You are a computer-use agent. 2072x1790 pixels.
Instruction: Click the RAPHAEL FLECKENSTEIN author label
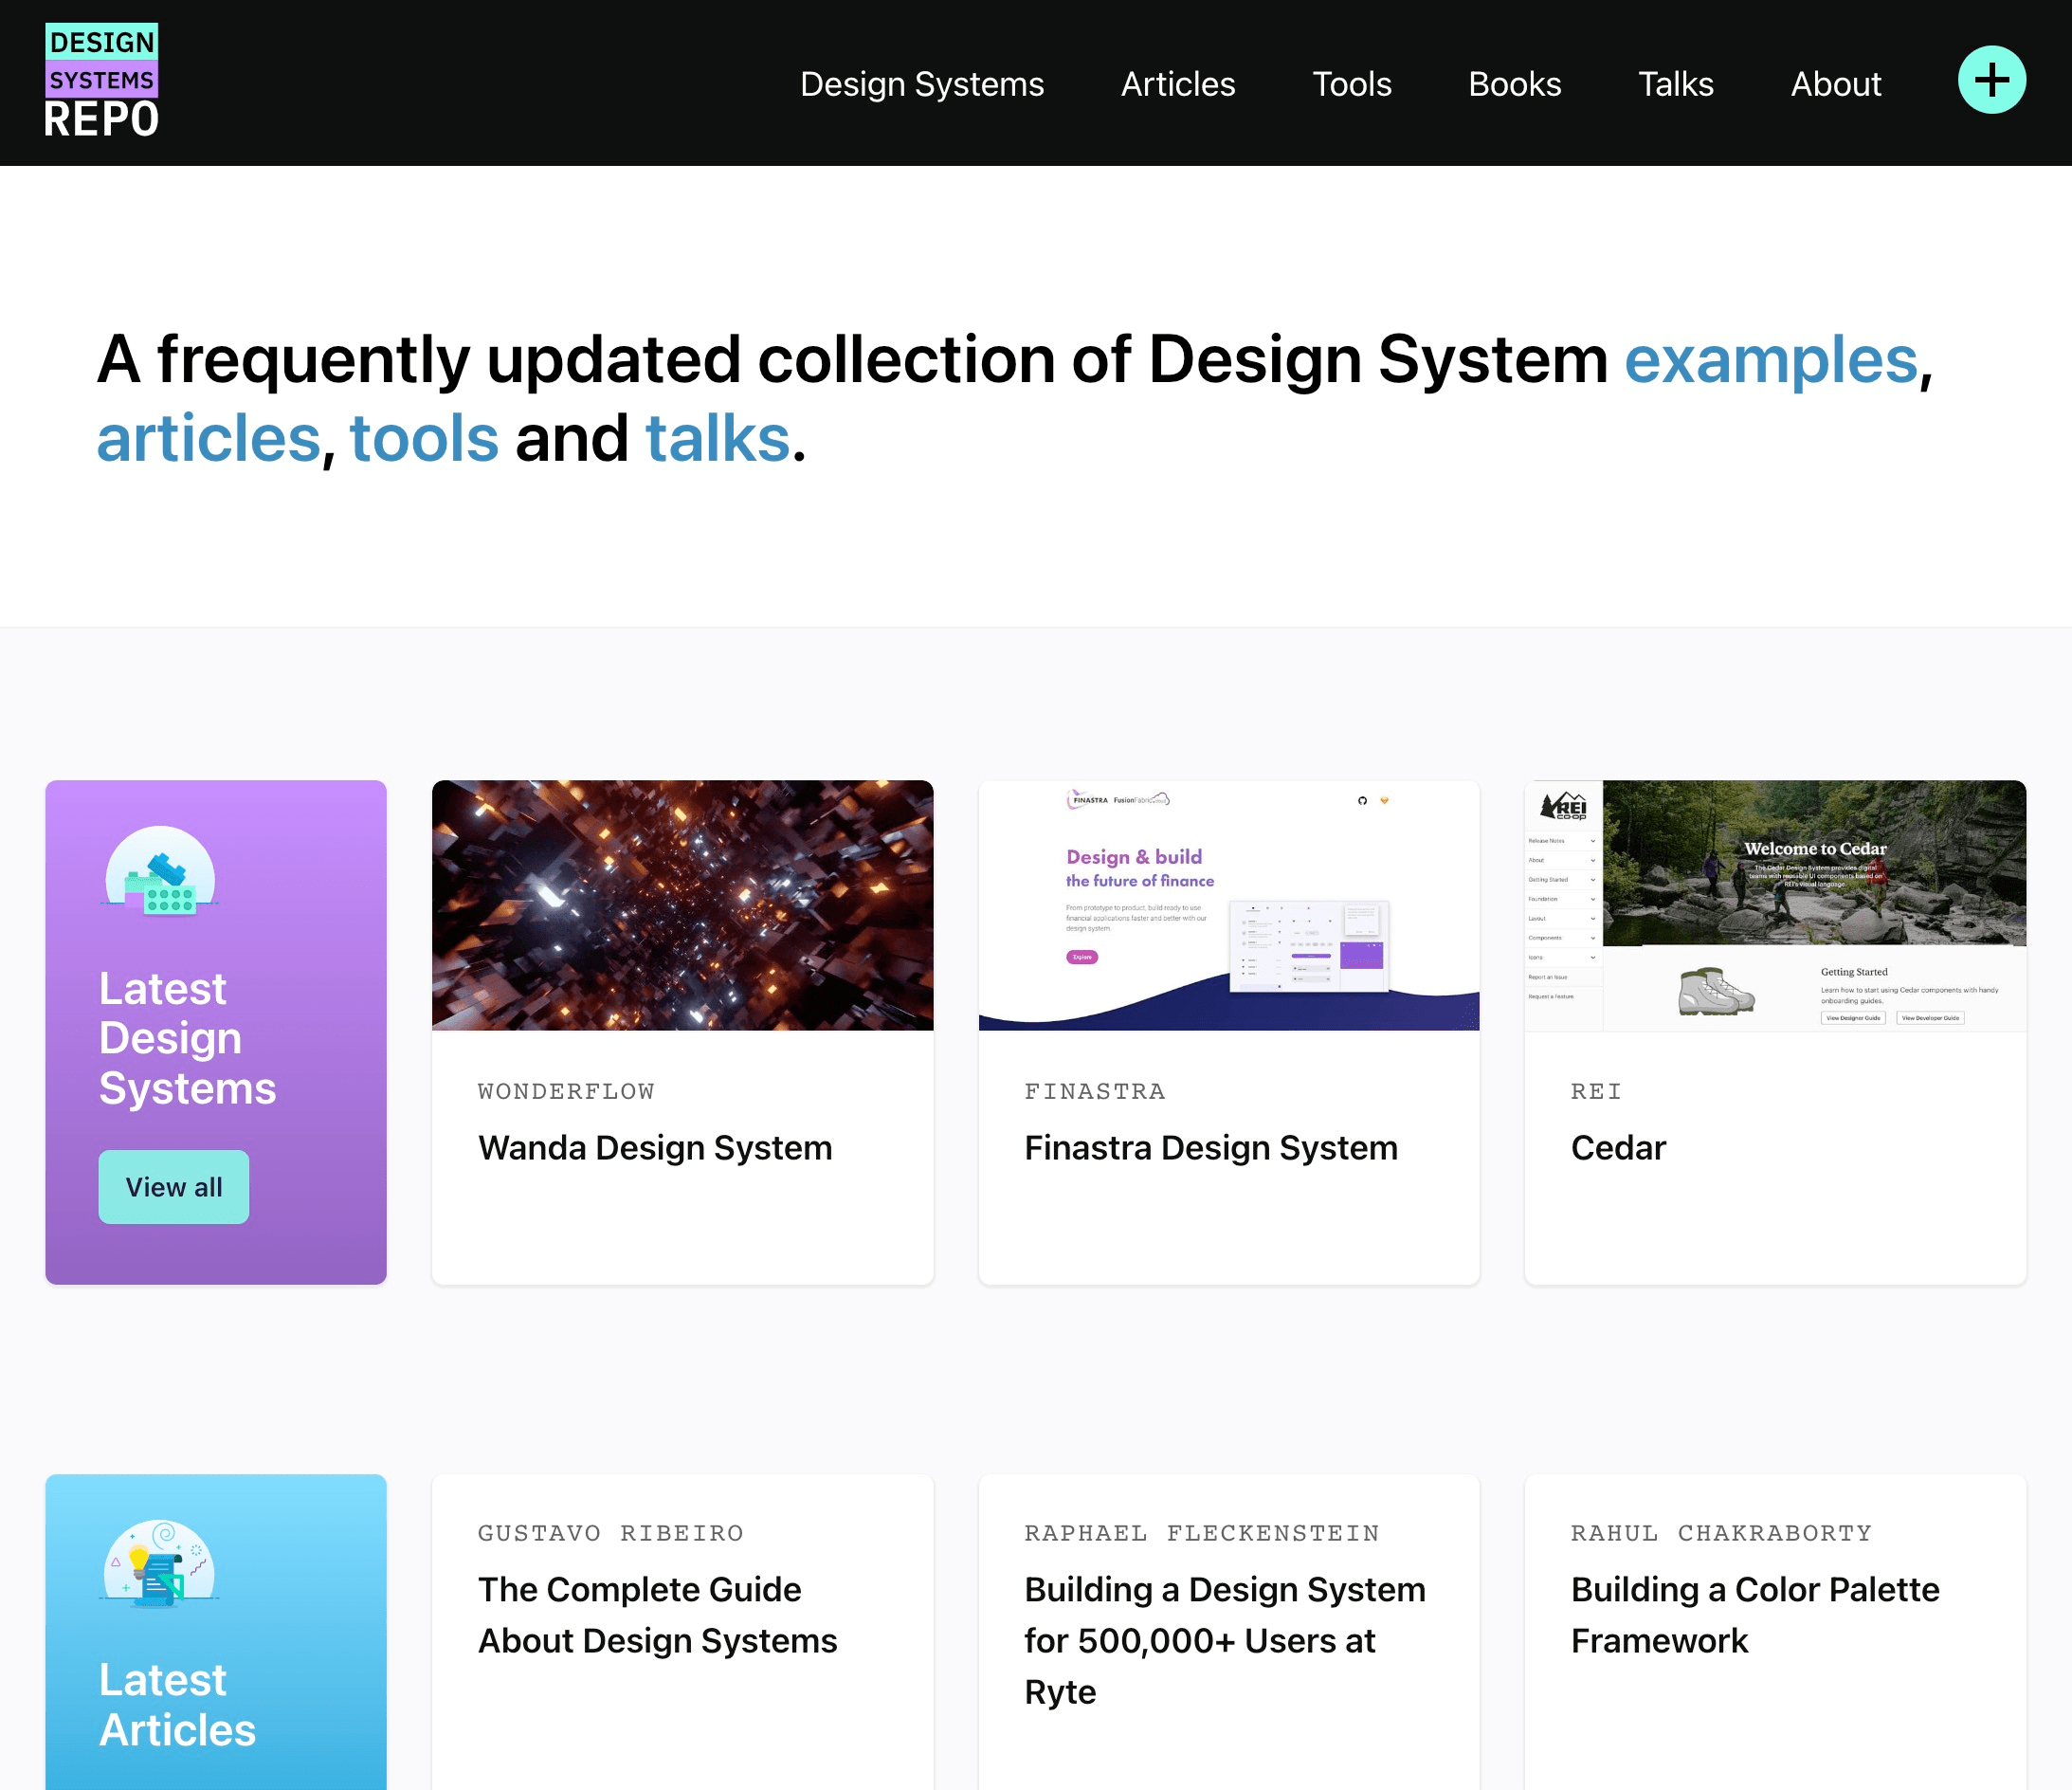pyautogui.click(x=1202, y=1533)
